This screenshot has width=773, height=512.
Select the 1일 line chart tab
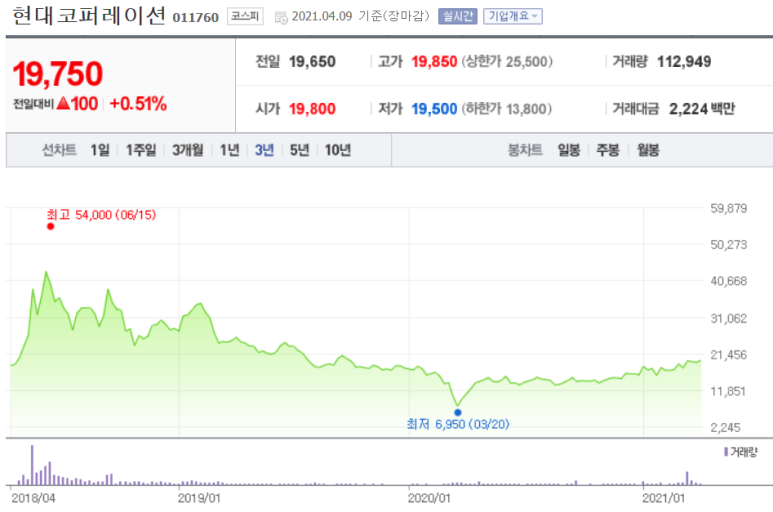coord(100,150)
